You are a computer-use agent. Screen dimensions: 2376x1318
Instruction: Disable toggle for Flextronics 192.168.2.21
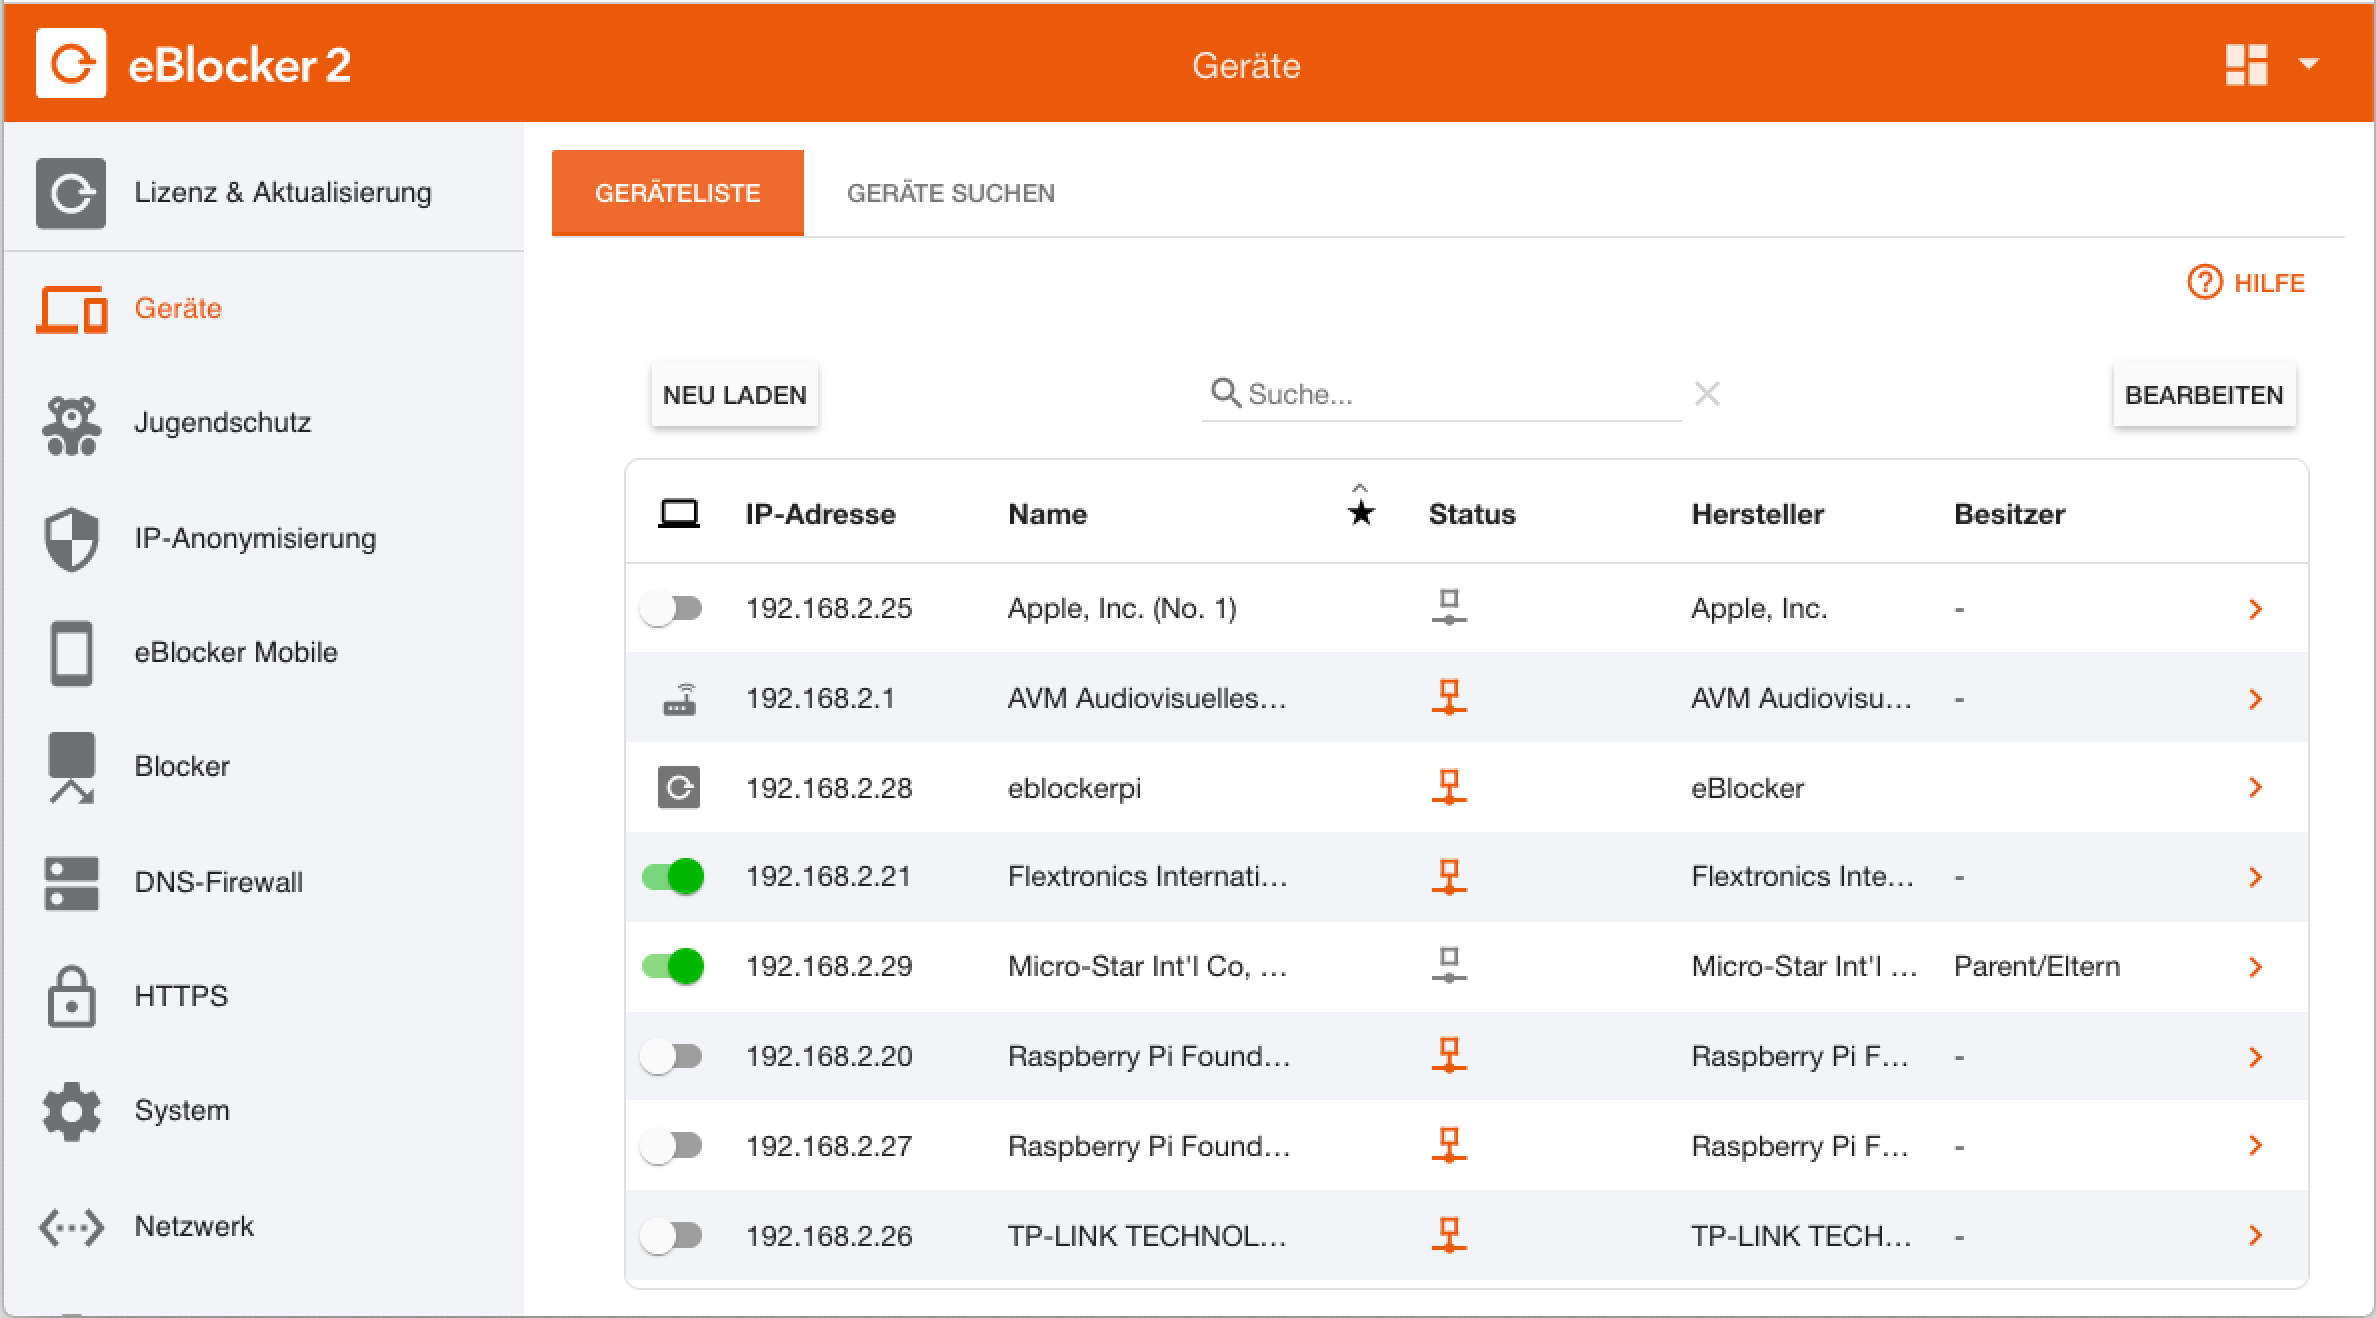pos(672,877)
